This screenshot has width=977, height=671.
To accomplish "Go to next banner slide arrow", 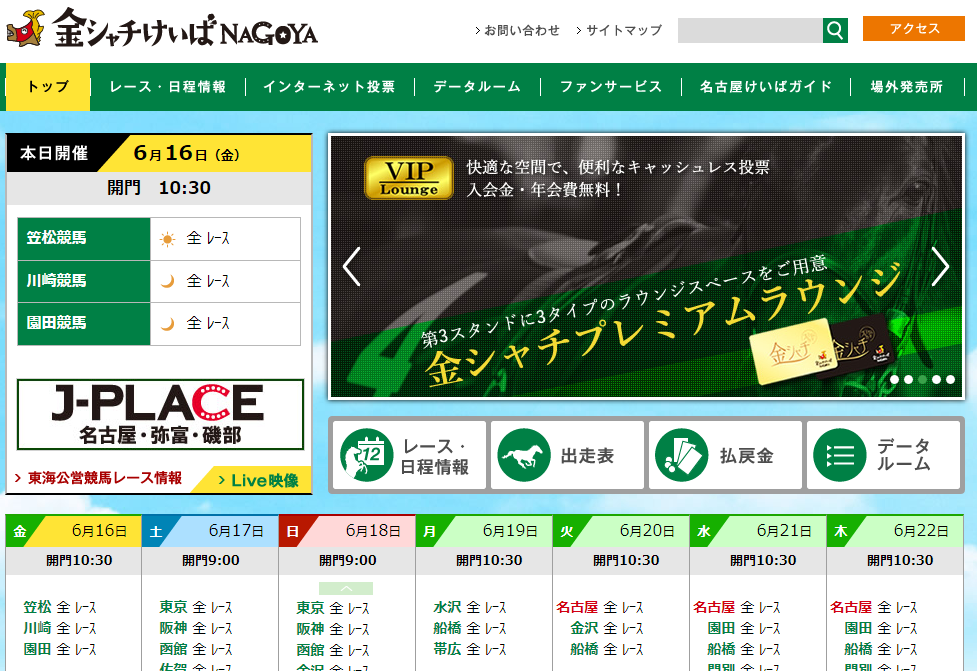I will click(940, 267).
